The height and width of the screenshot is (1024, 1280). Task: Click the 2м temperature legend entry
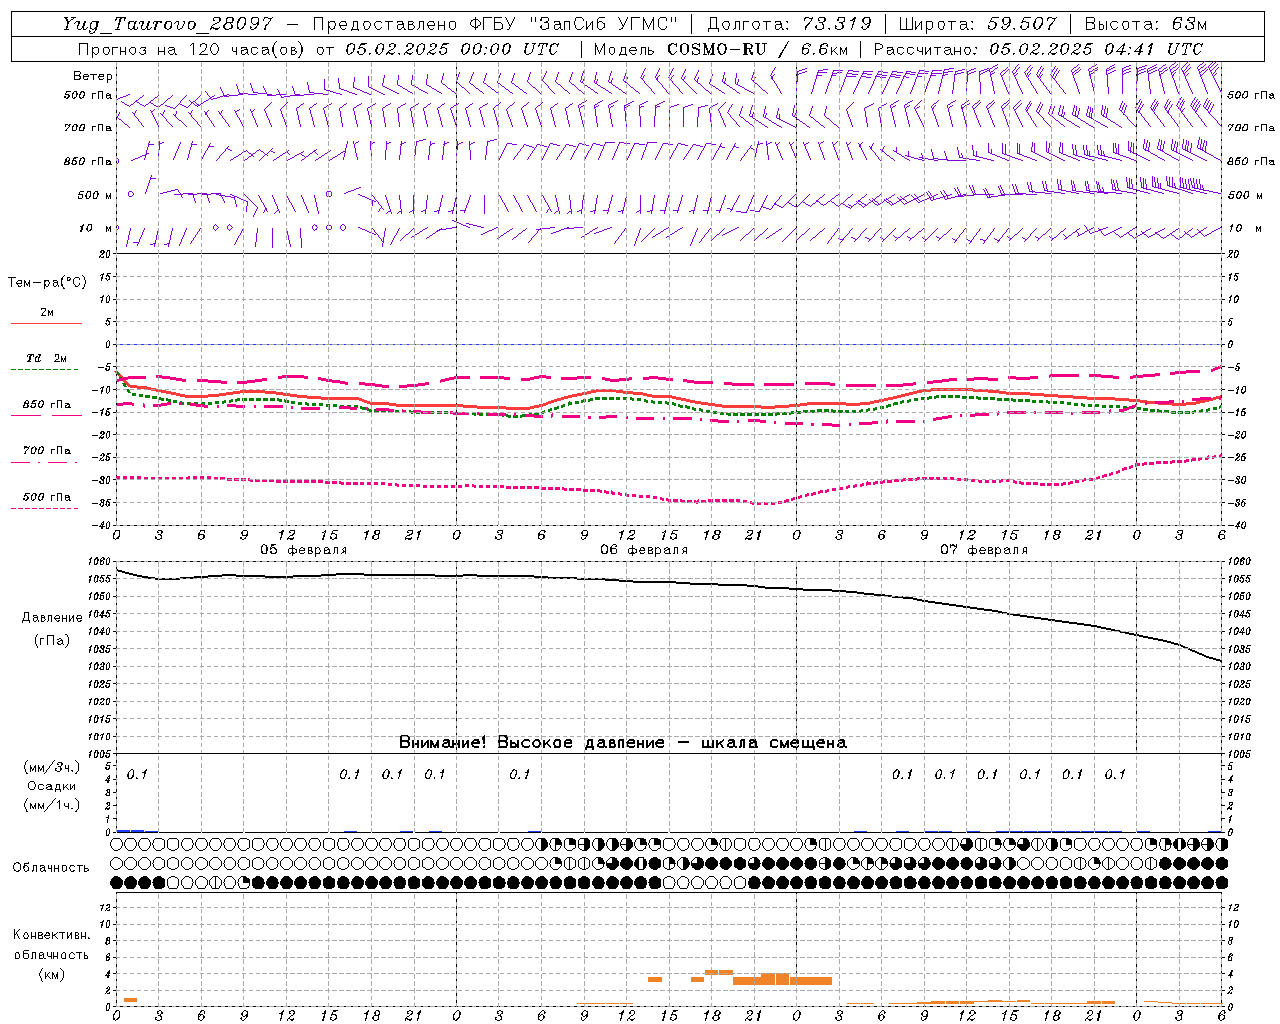(x=47, y=313)
